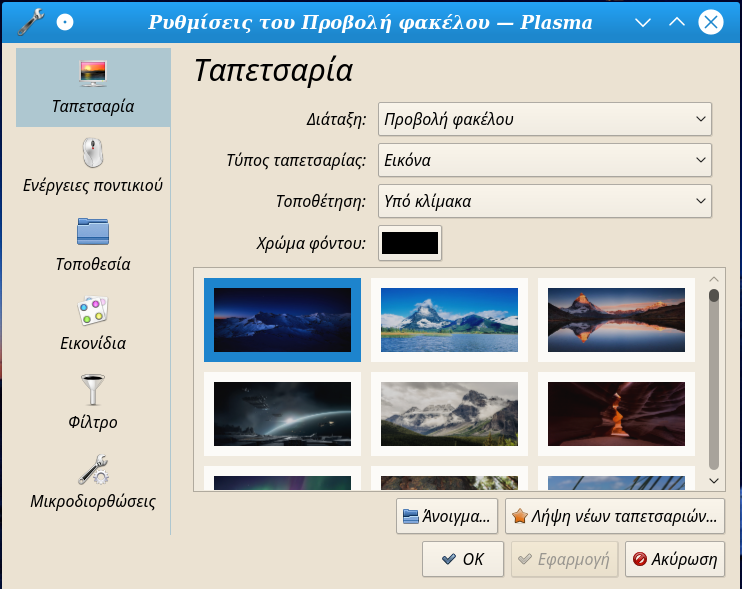Select the blue sky cables wallpaper
This screenshot has width=742, height=589.
pos(616,479)
